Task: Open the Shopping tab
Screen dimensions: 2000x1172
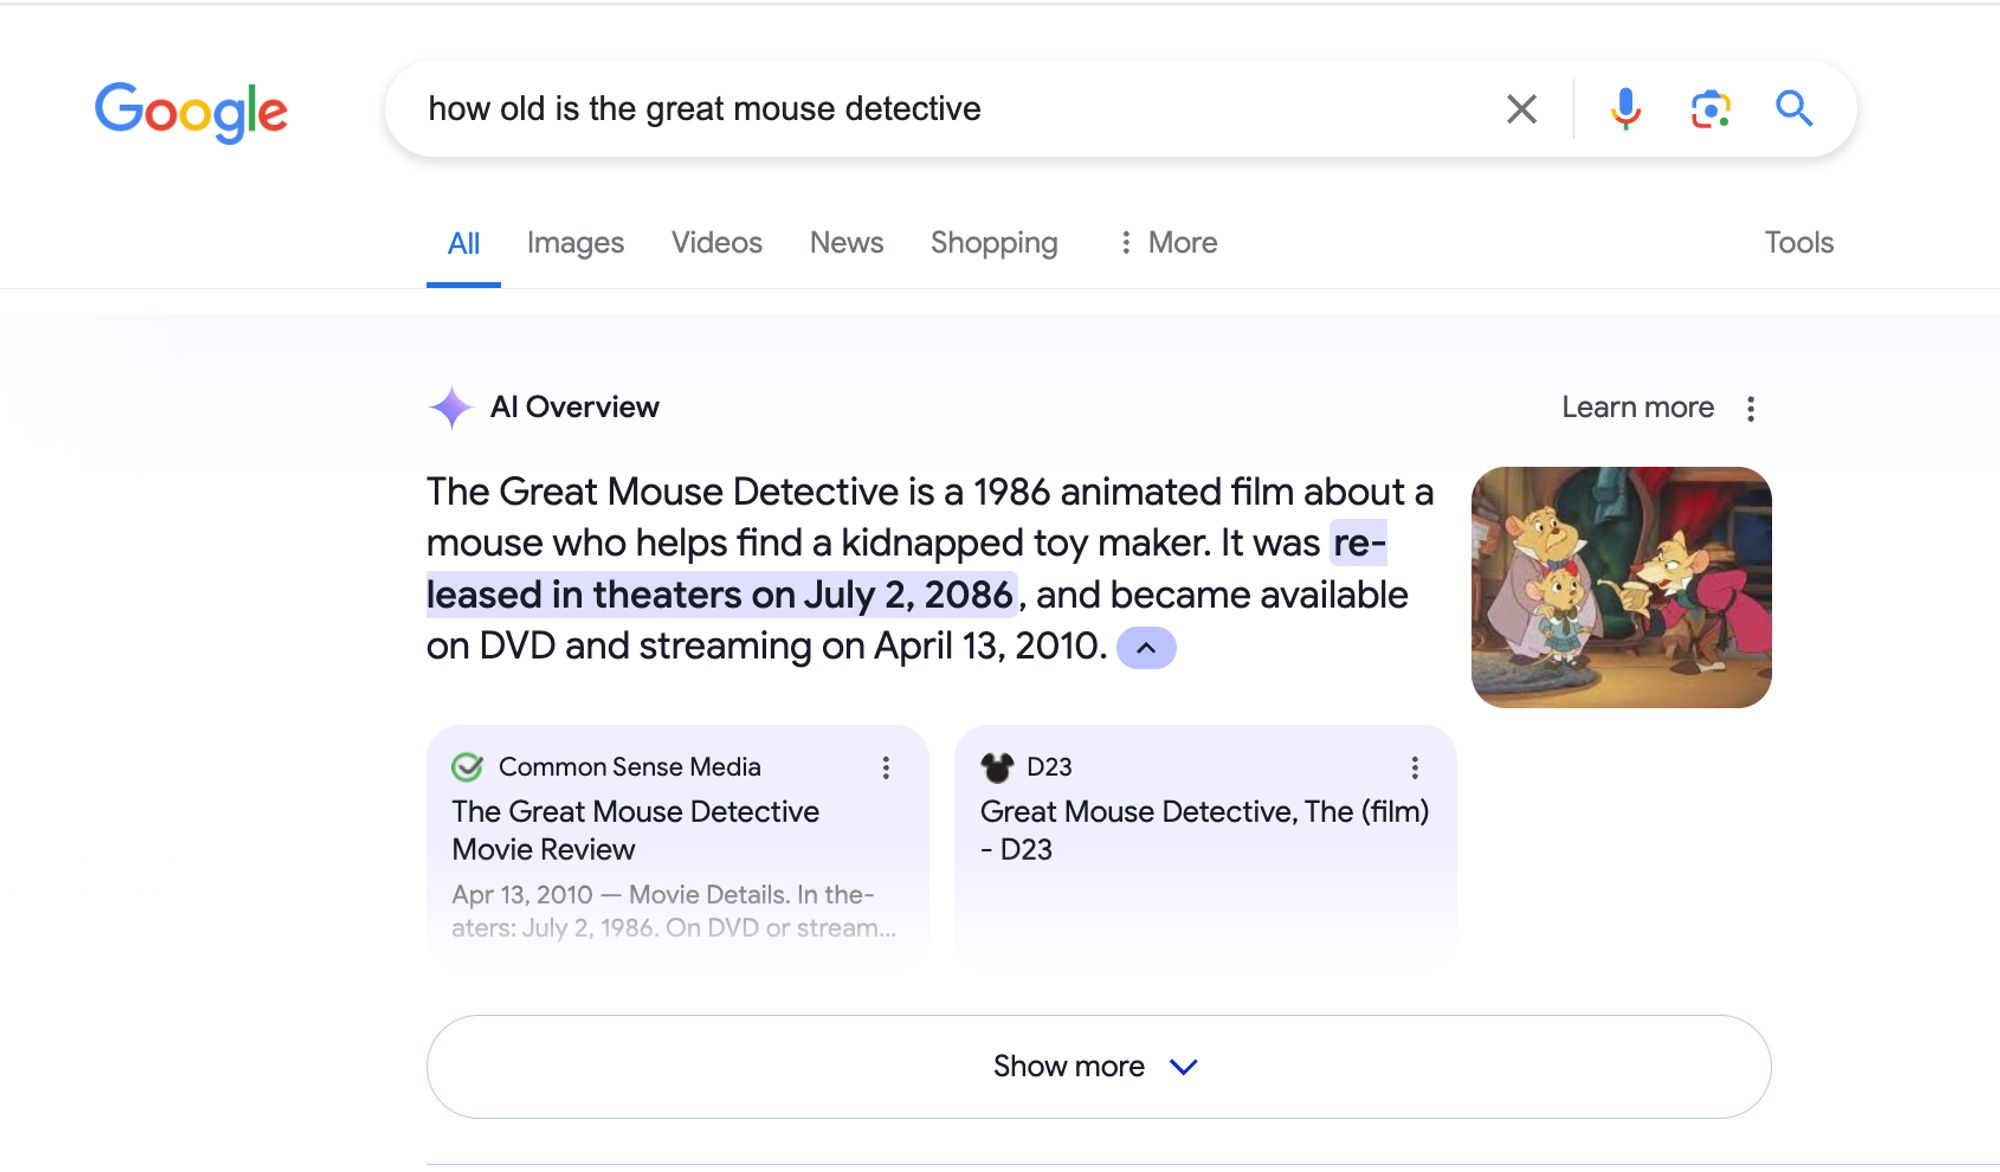Action: coord(994,243)
